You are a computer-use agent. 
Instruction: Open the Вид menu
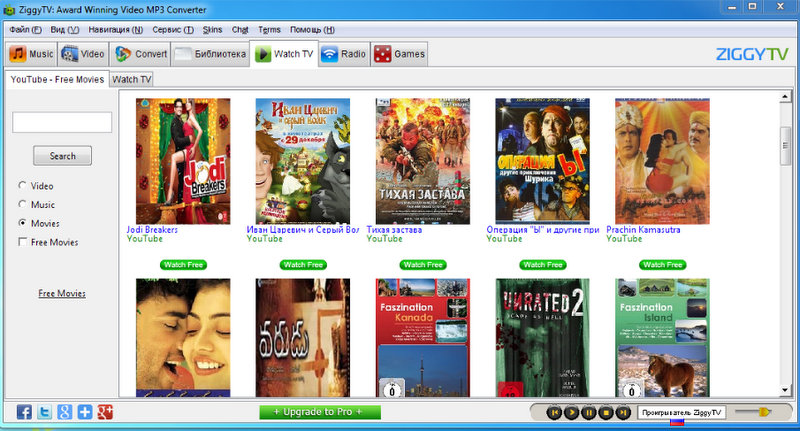65,30
